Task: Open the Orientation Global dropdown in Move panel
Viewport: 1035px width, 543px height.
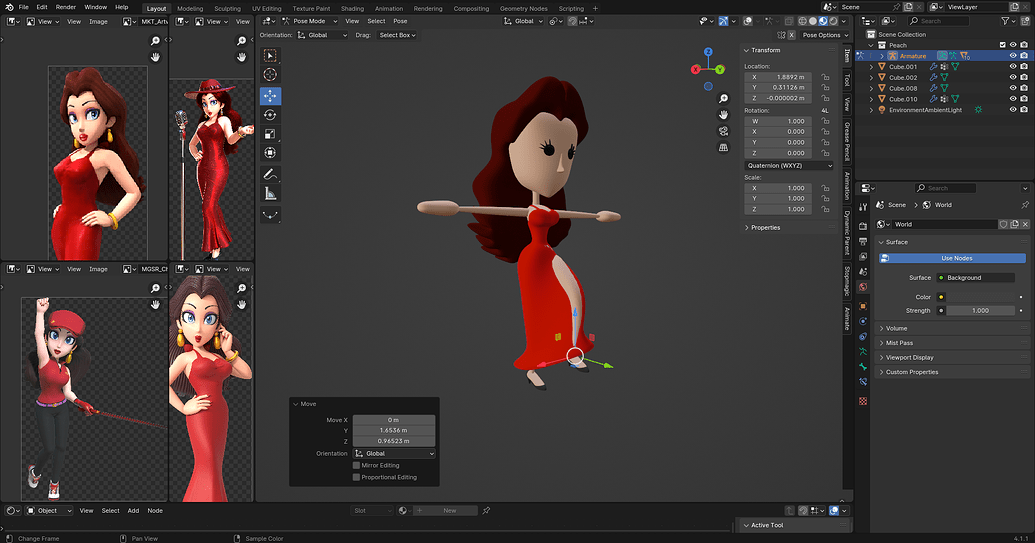Action: tap(394, 454)
